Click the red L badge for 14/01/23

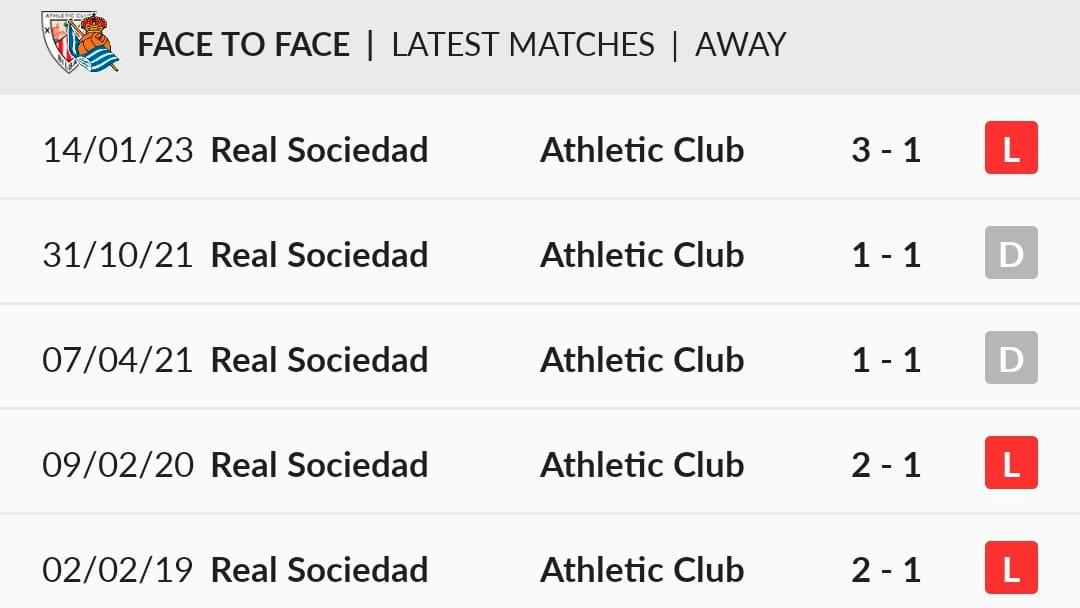[1011, 148]
